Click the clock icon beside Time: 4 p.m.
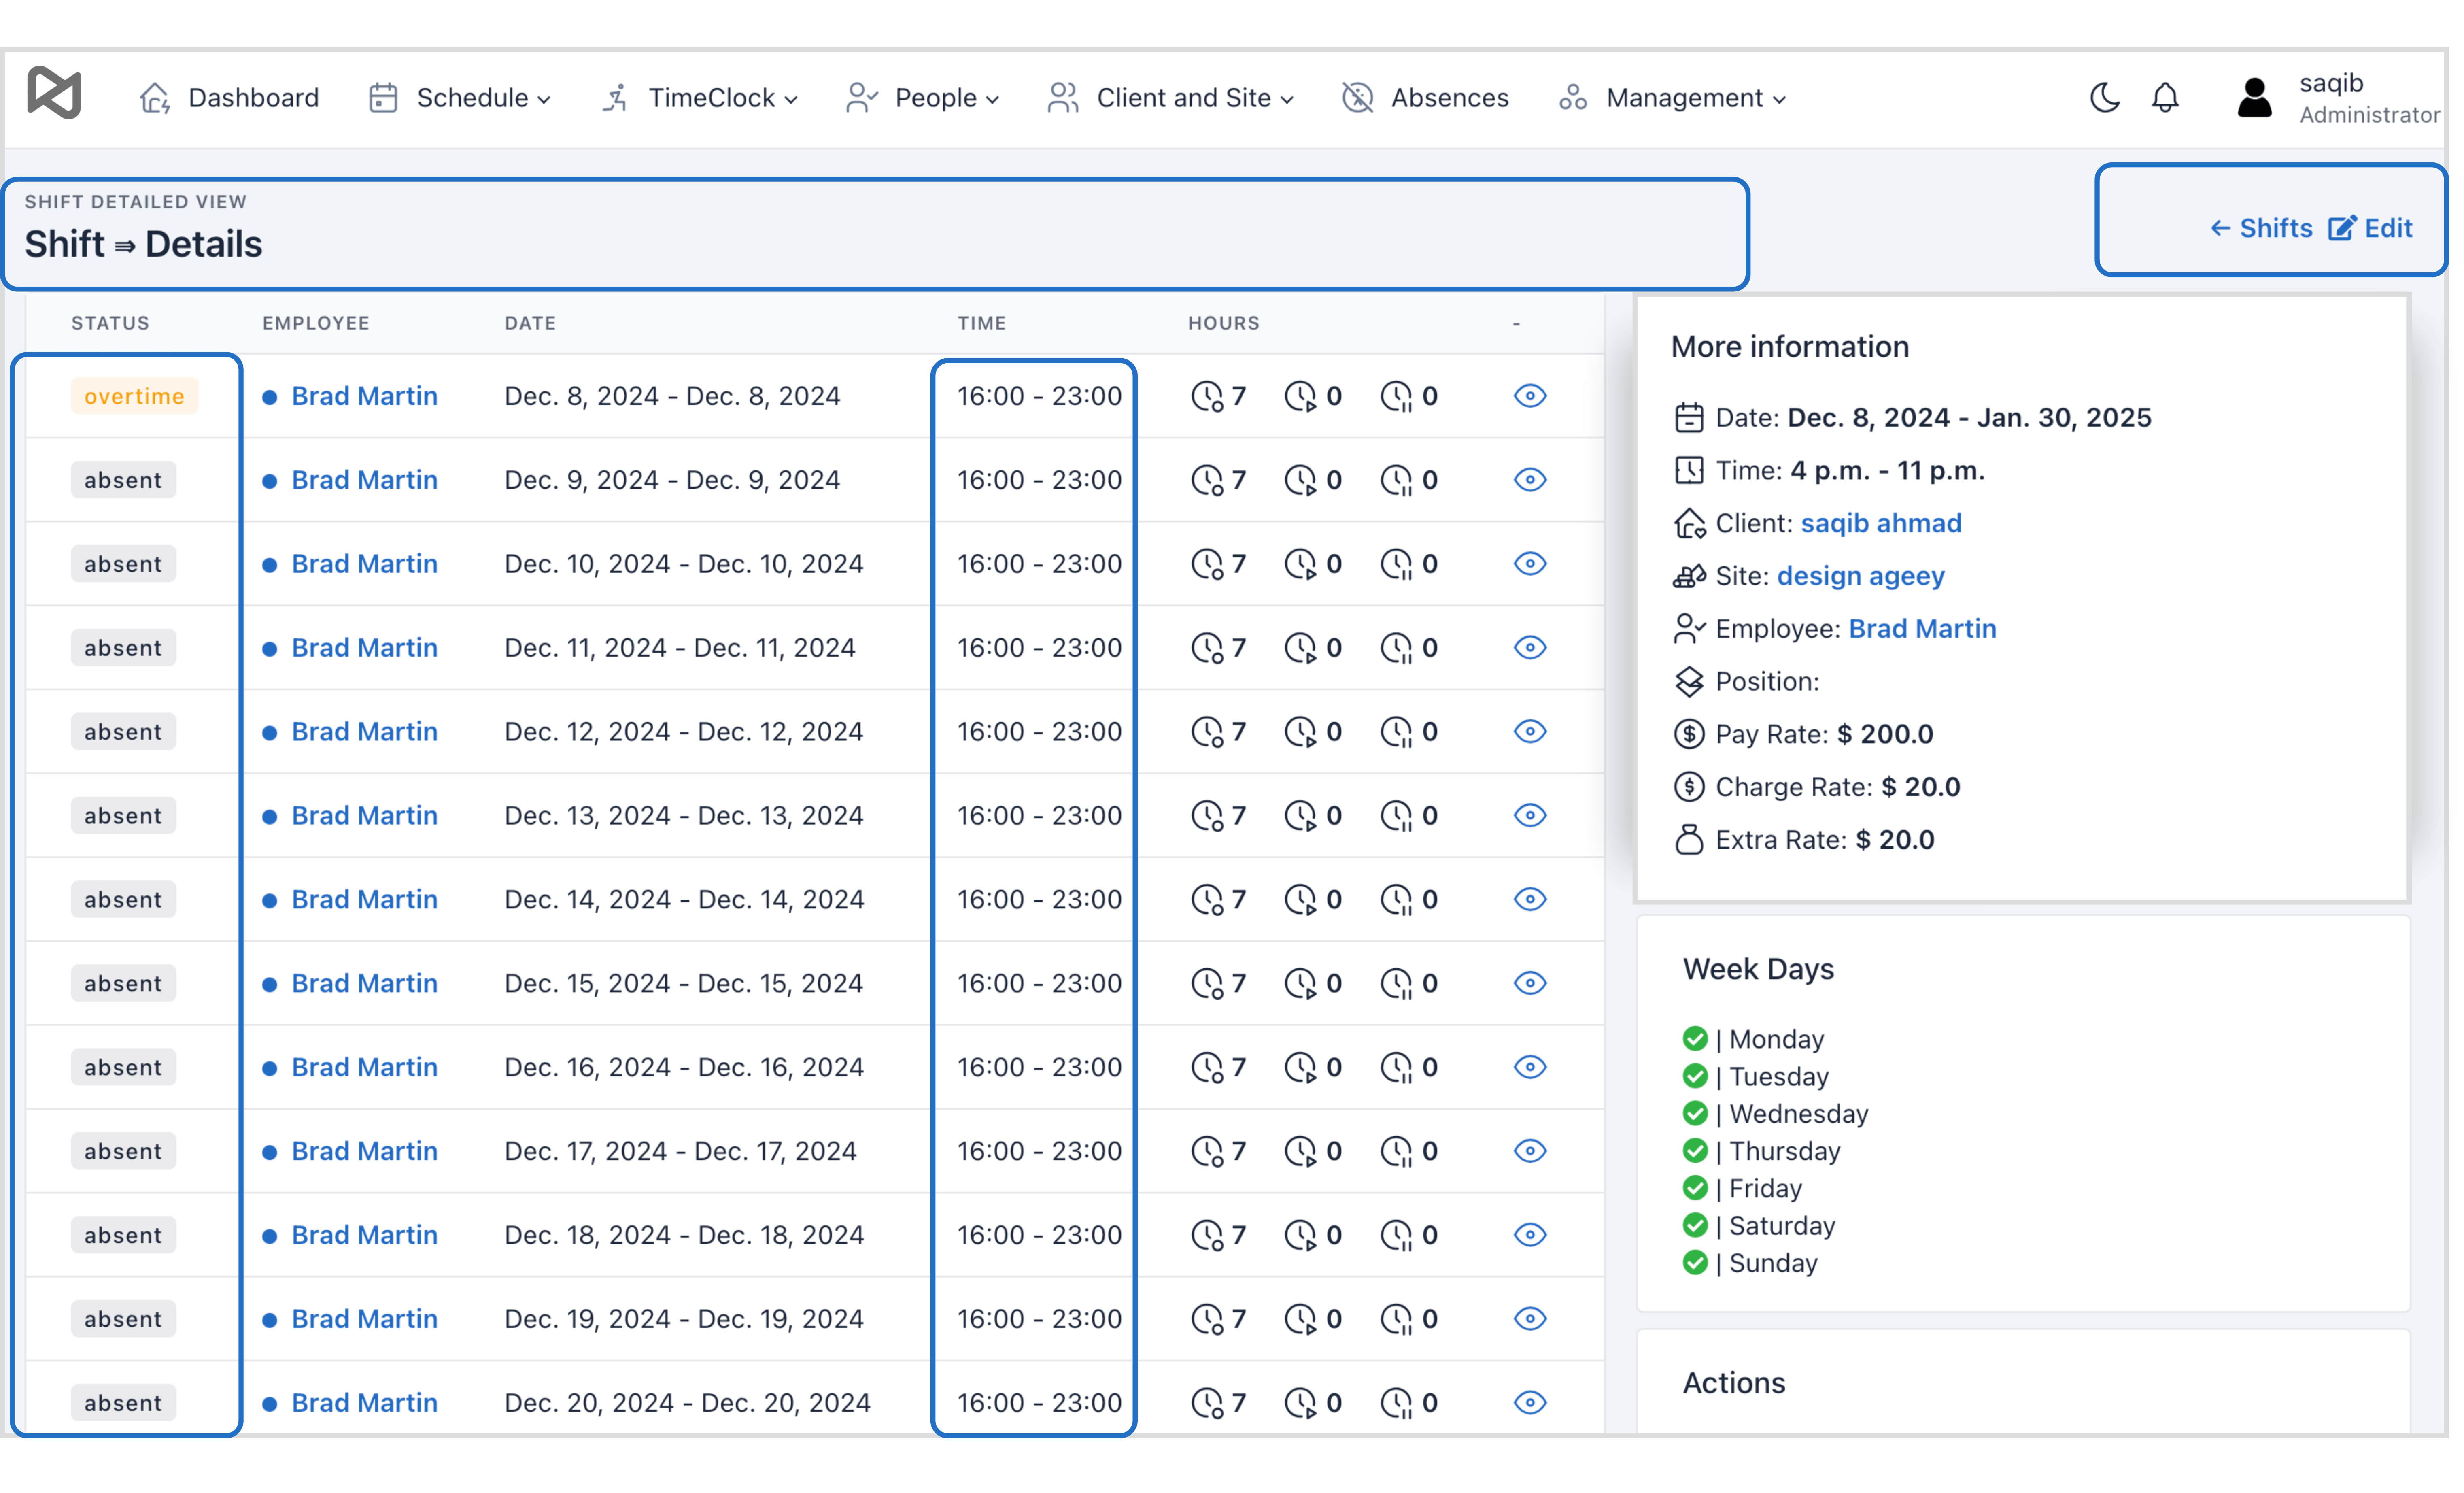The height and width of the screenshot is (1493, 2464). point(1689,470)
